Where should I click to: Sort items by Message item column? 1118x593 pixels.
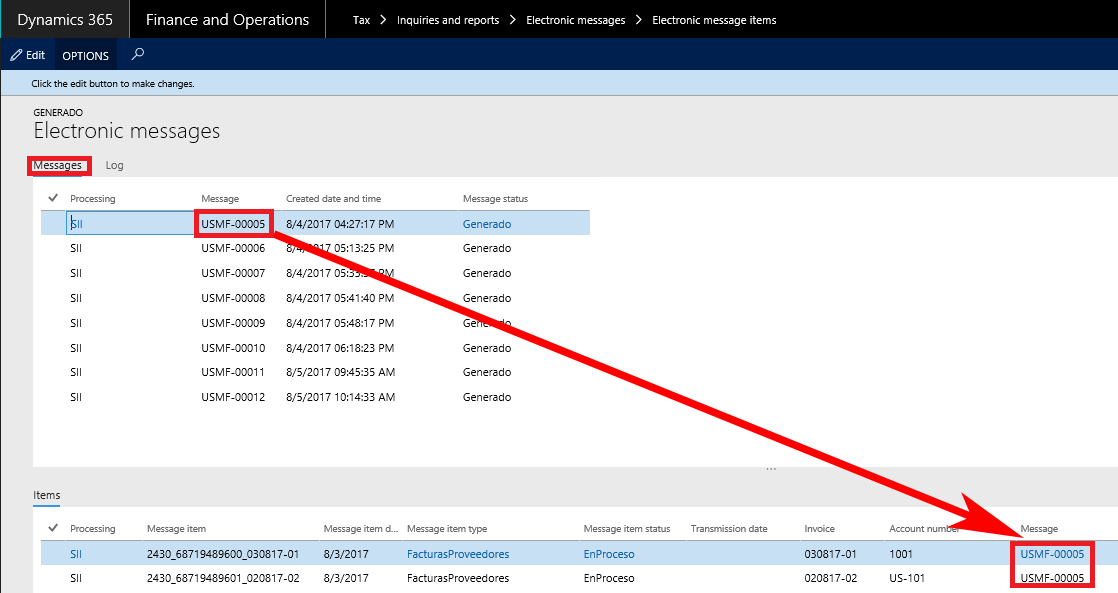176,529
